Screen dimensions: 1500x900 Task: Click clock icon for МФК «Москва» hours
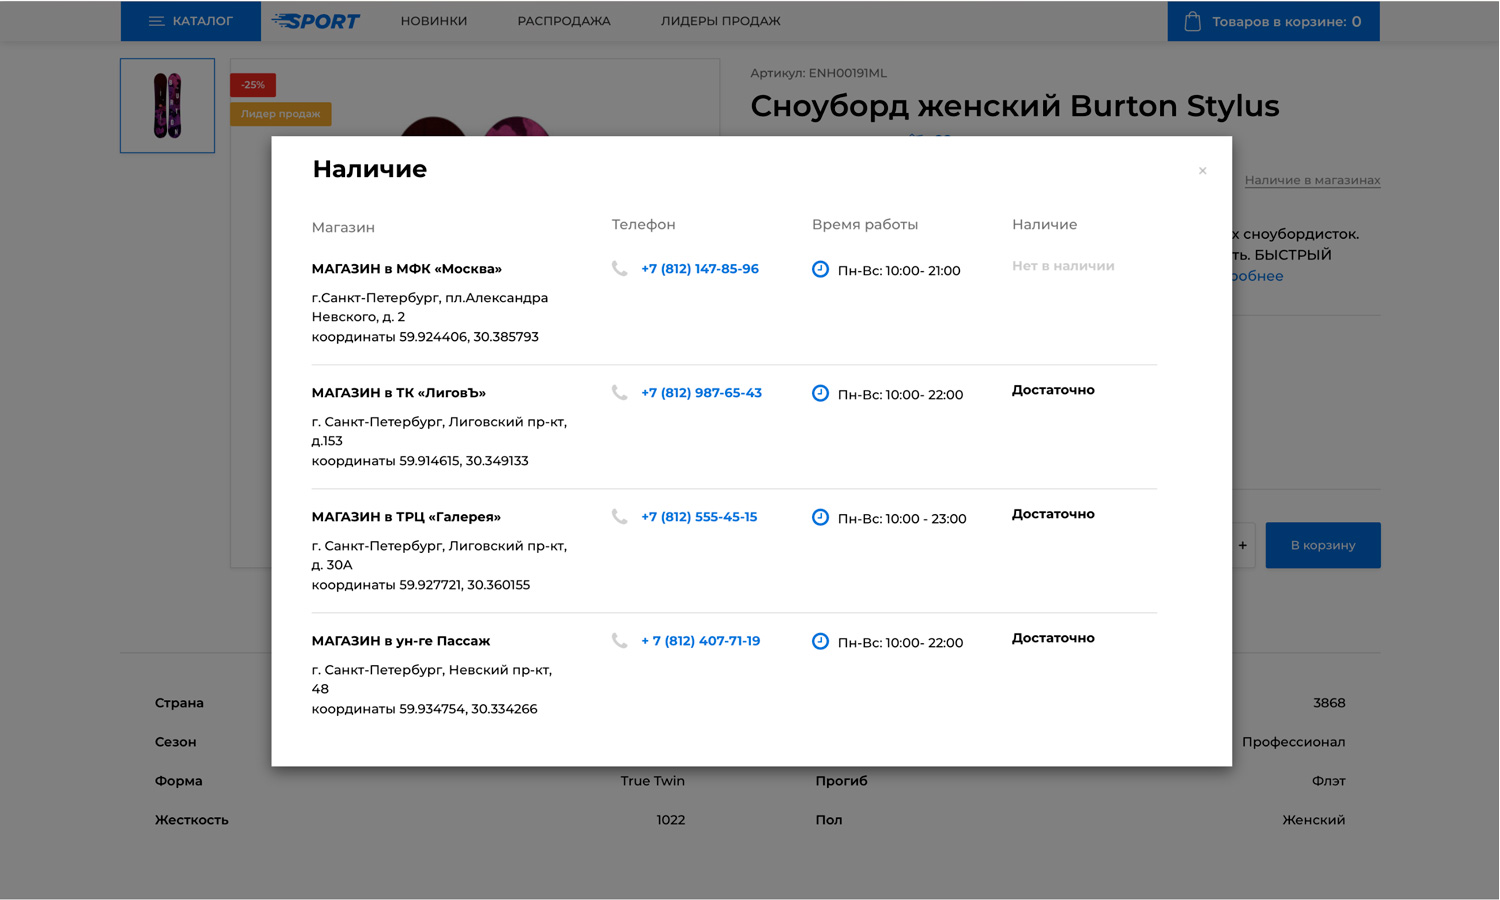pos(820,269)
